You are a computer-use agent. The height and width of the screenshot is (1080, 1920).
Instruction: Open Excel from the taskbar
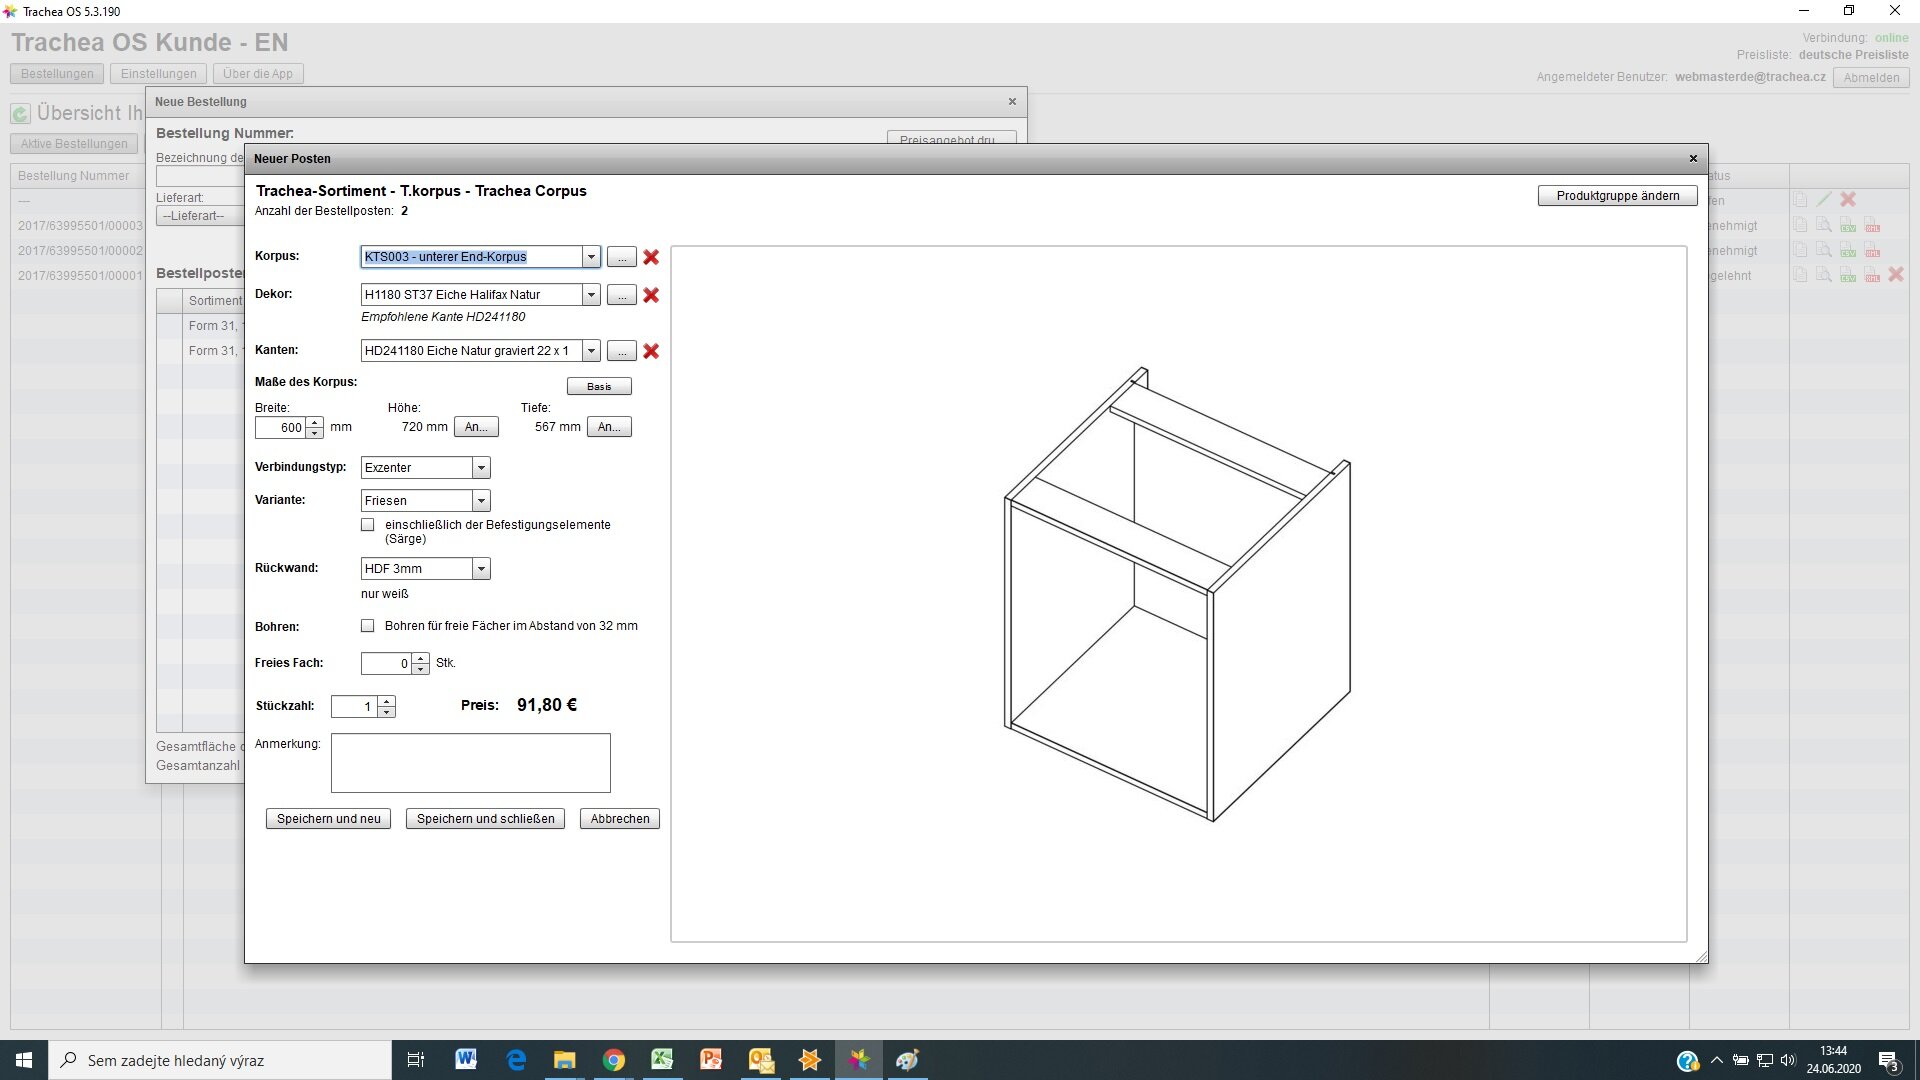(x=662, y=1060)
